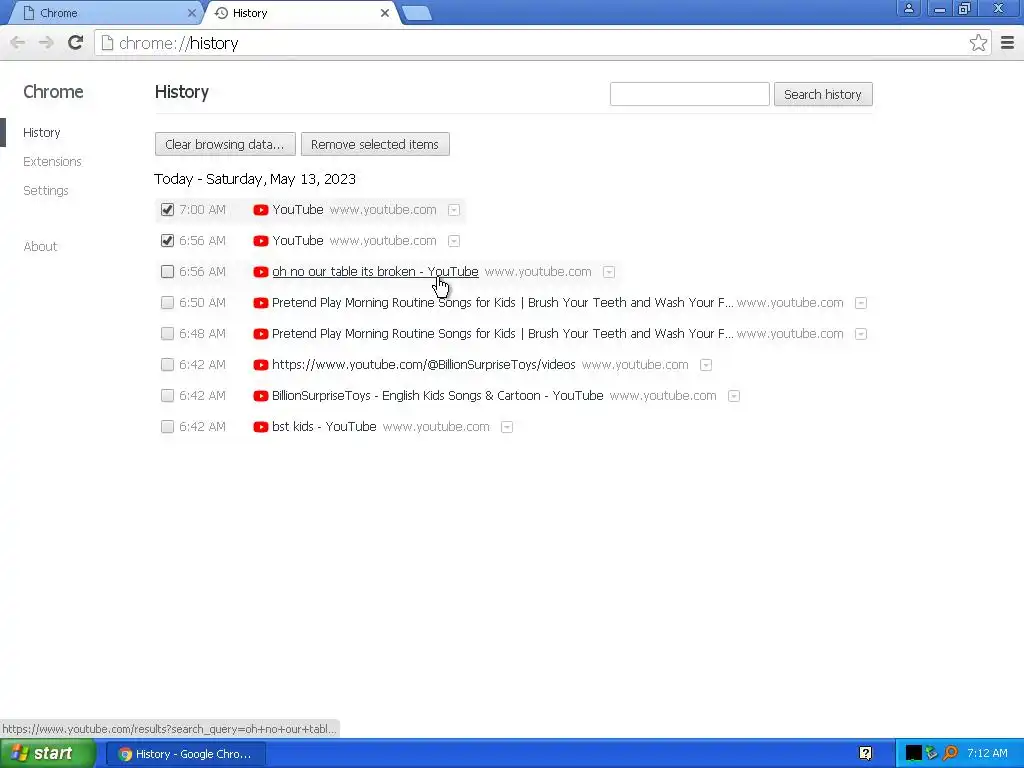Switch to the Chrome tab
This screenshot has height=768, width=1024.
click(104, 13)
